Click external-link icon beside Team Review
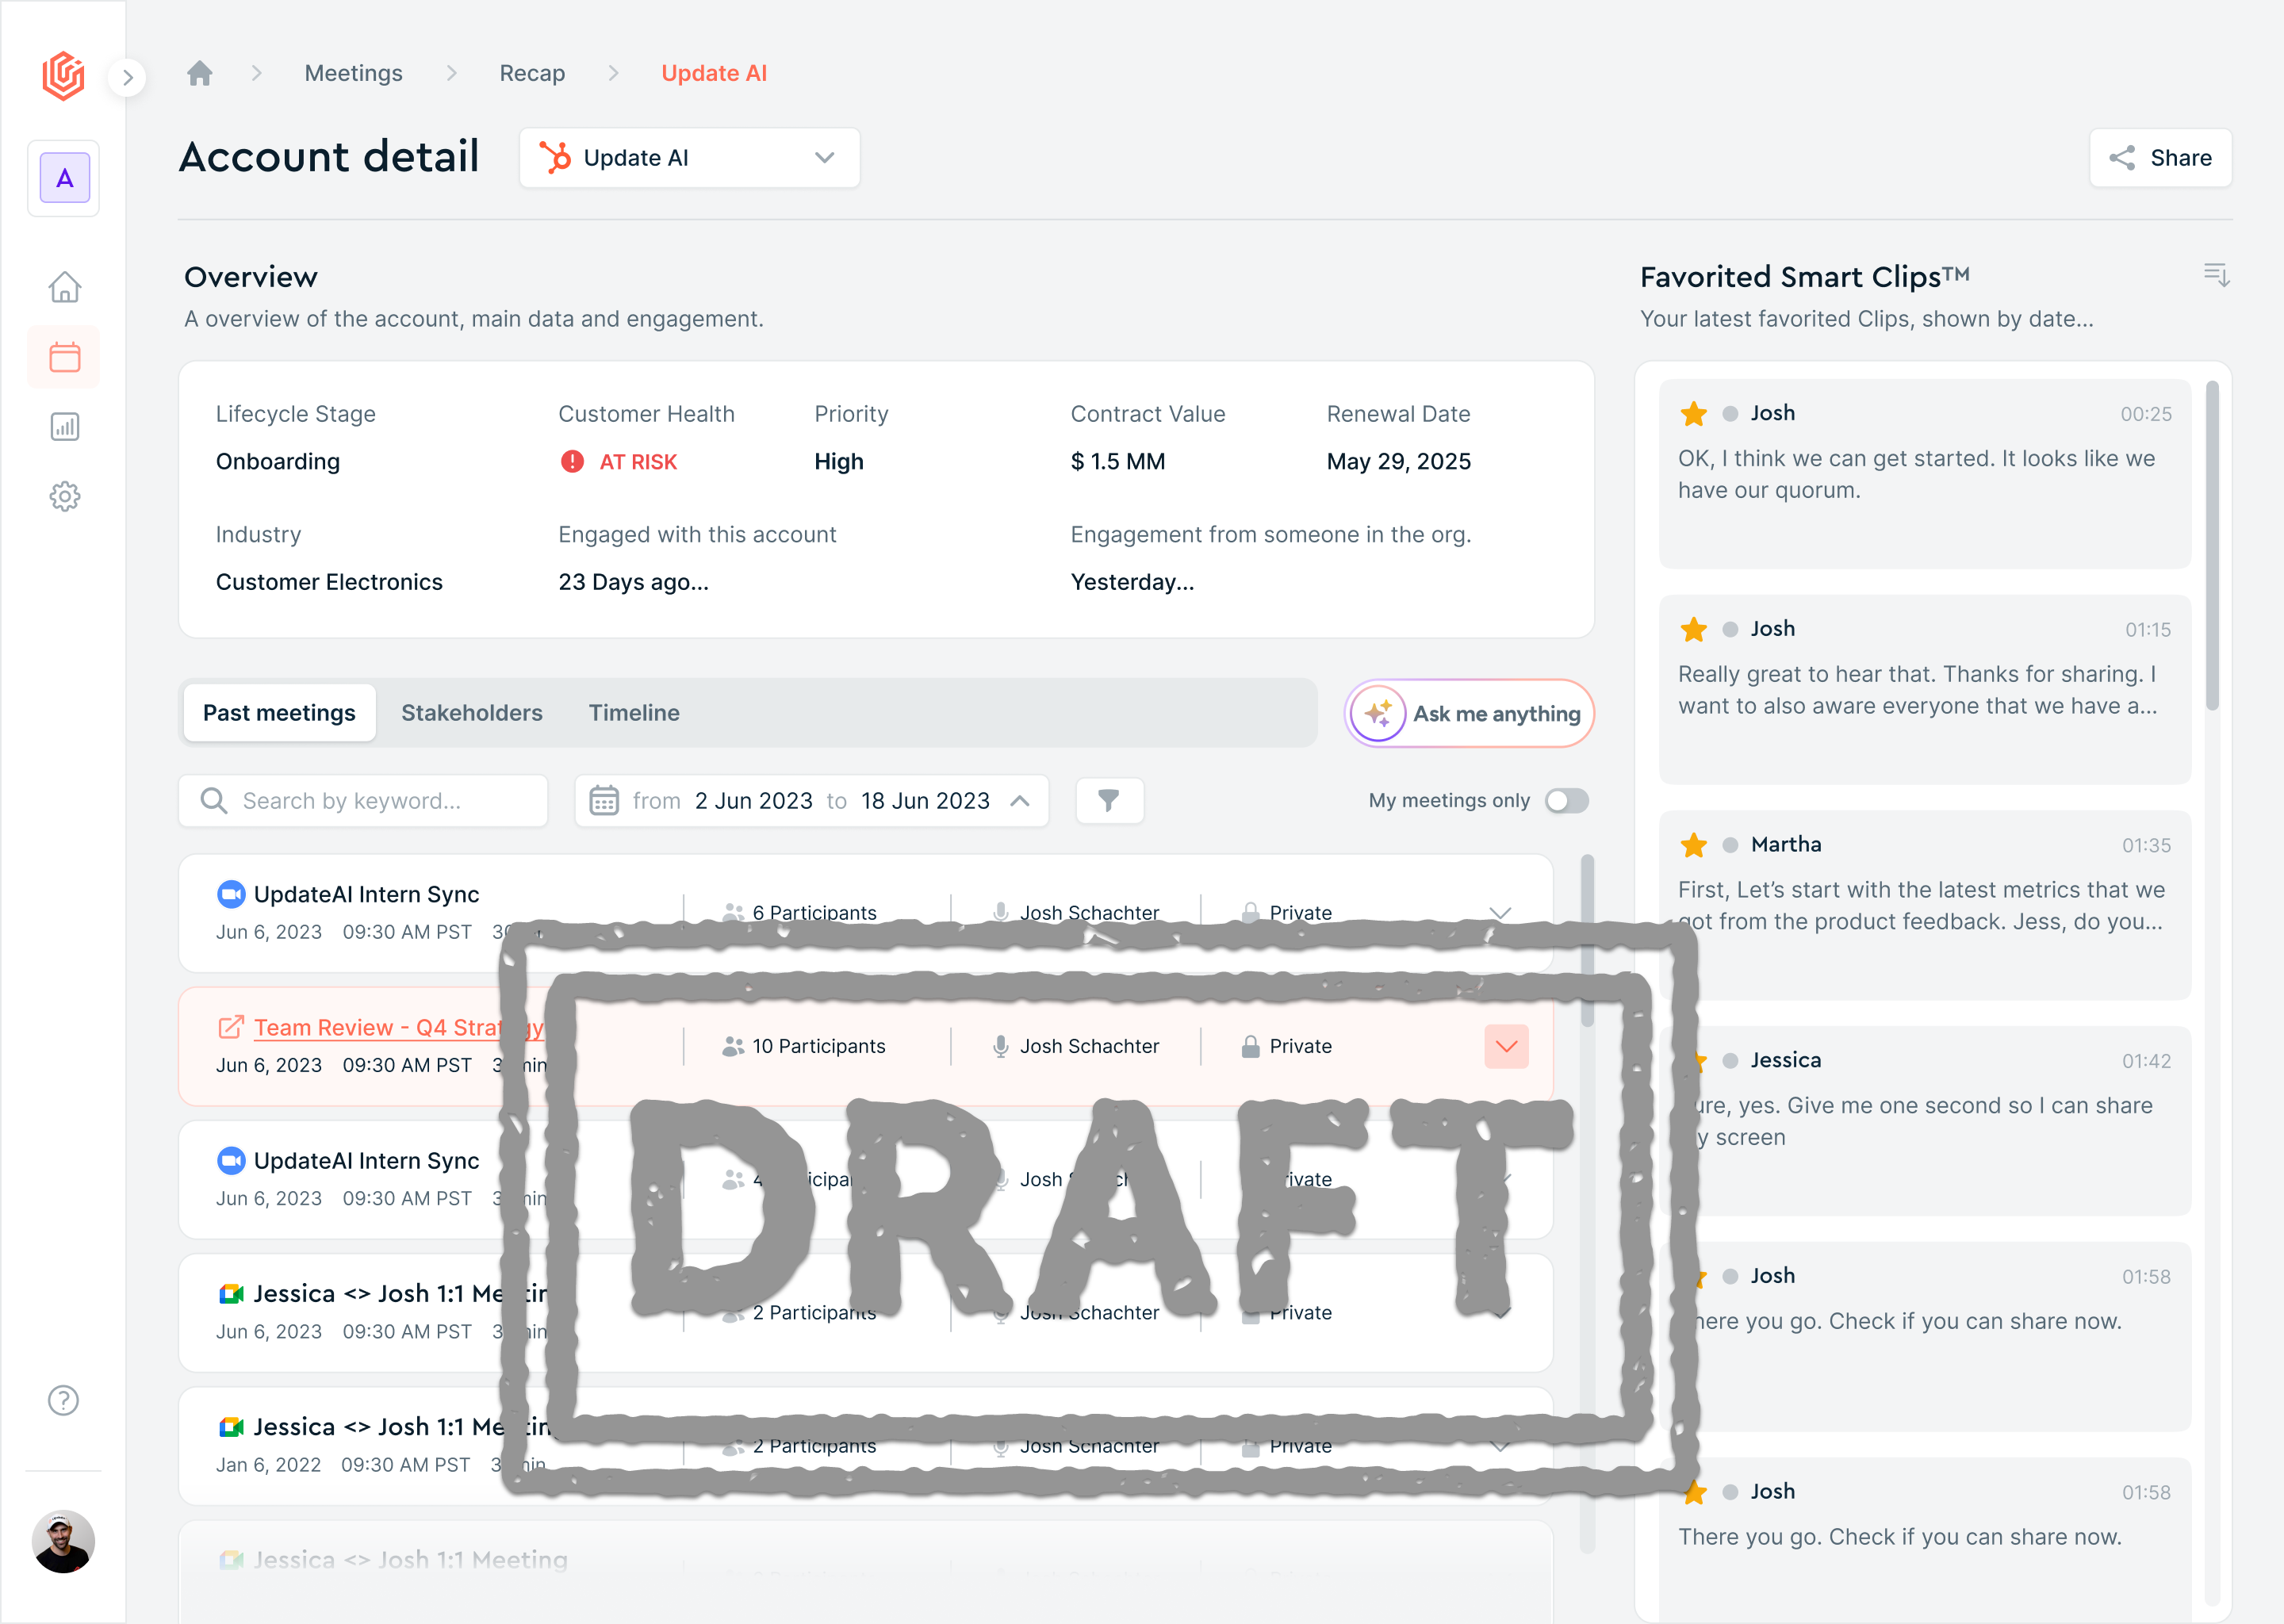The height and width of the screenshot is (1624, 2284). 231,1027
